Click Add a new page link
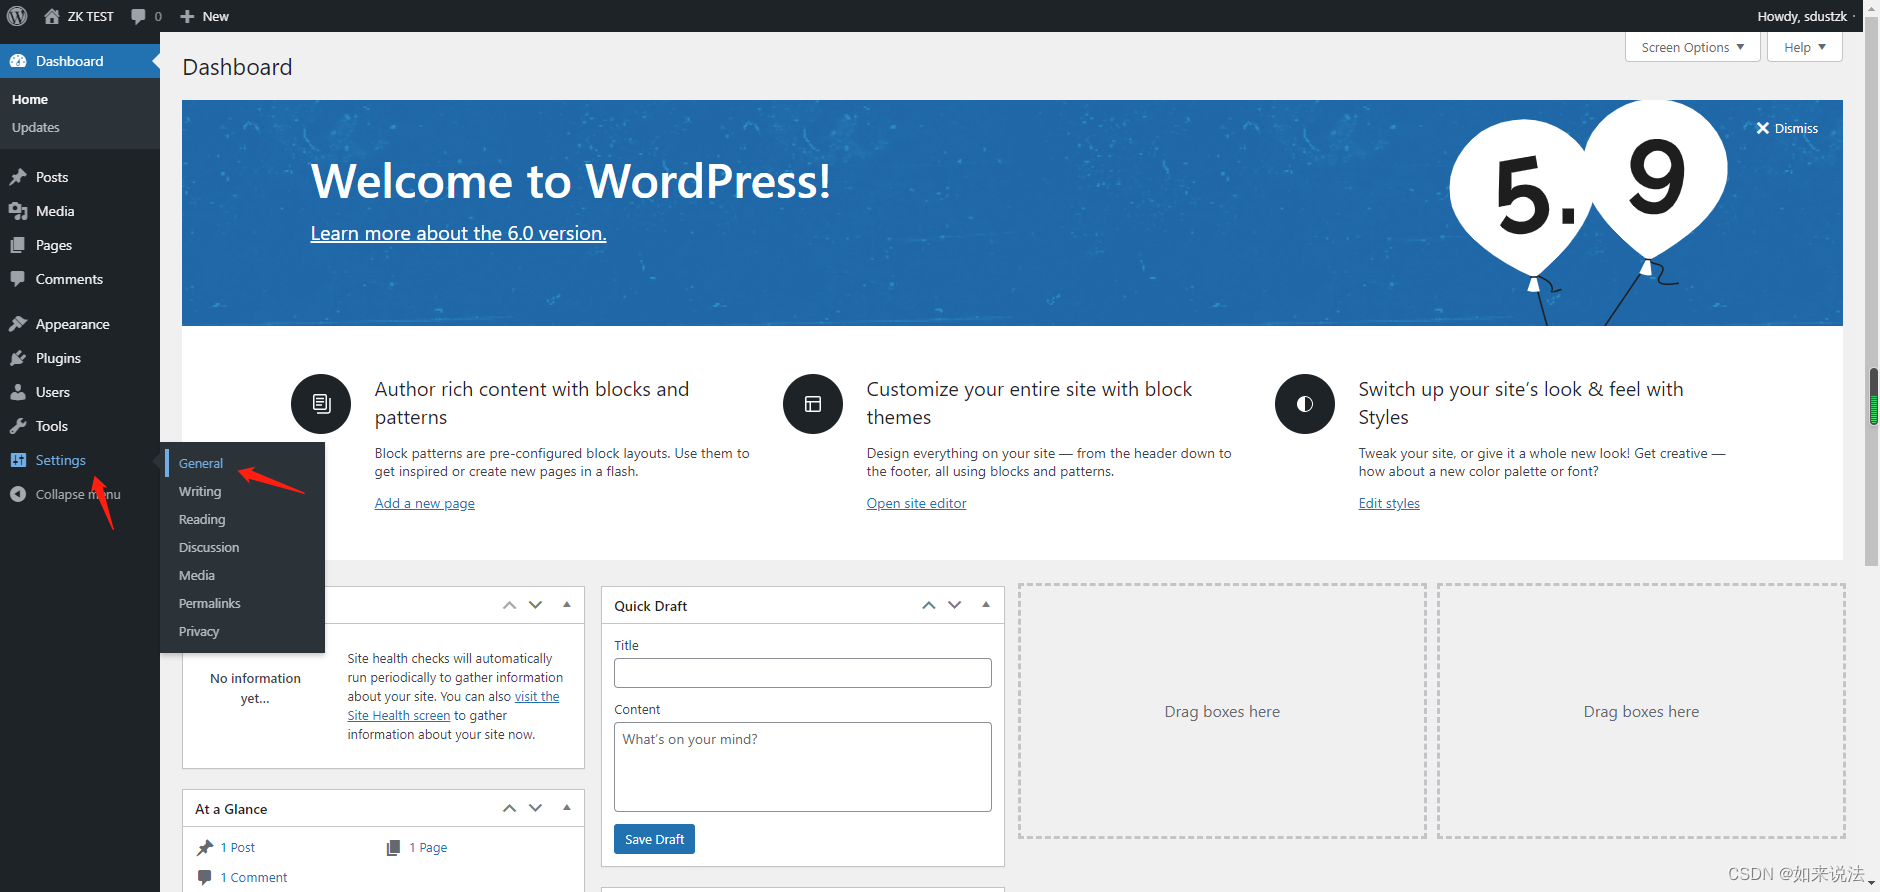Viewport: 1880px width, 892px height. coord(425,503)
